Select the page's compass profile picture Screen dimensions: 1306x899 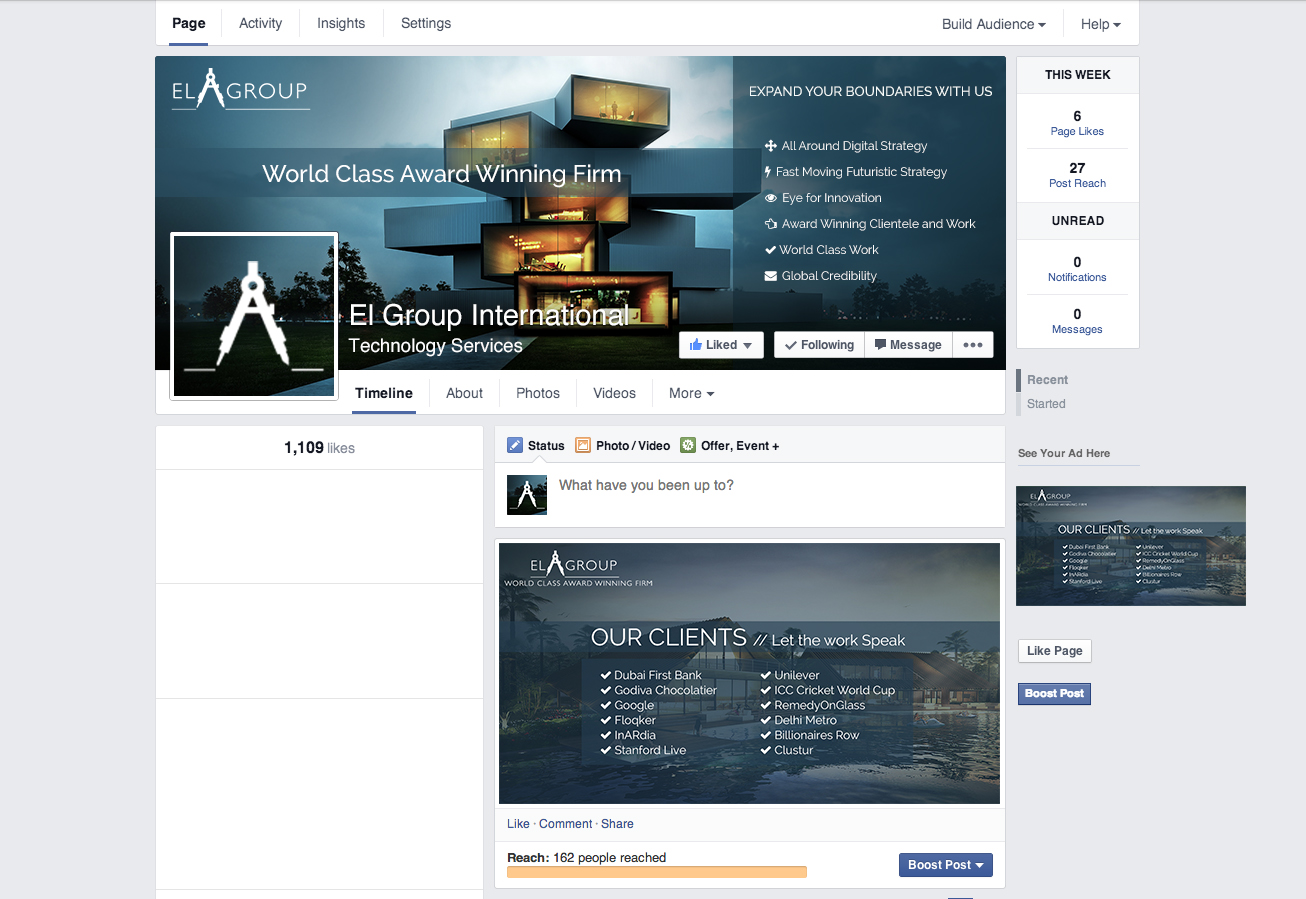tap(253, 315)
